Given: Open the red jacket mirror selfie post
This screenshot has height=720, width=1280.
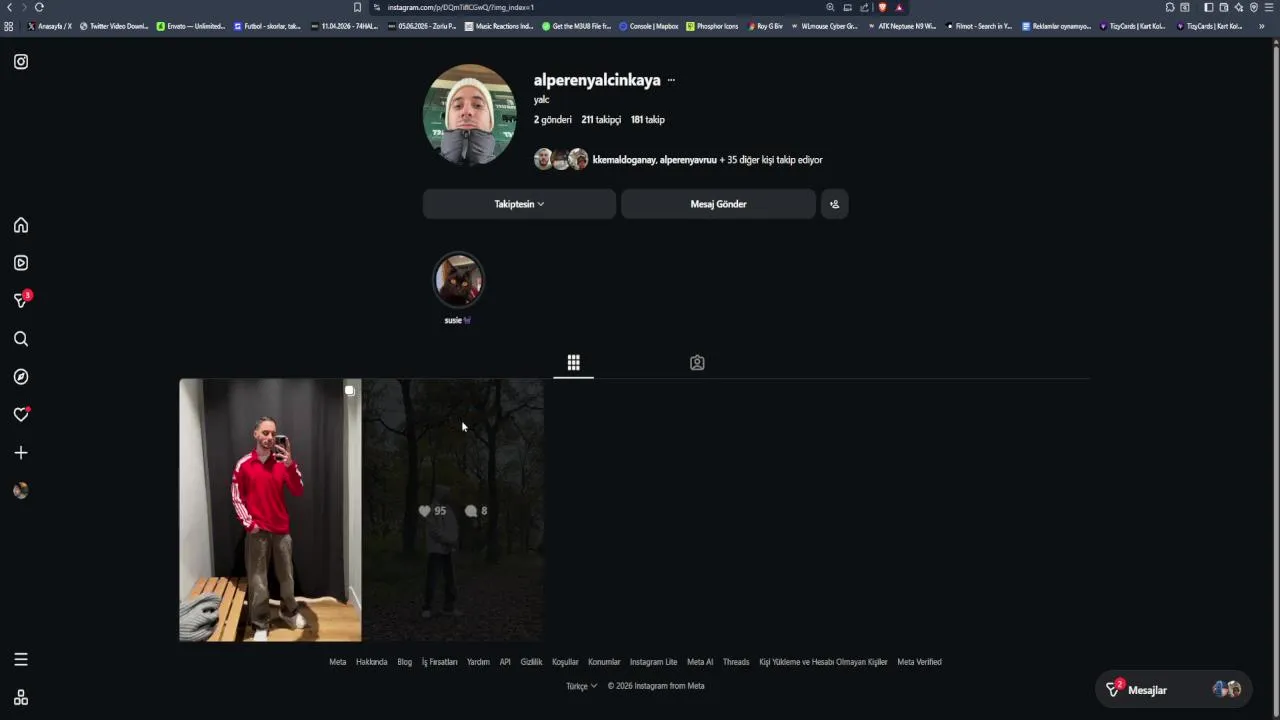Looking at the screenshot, I should click(x=270, y=510).
